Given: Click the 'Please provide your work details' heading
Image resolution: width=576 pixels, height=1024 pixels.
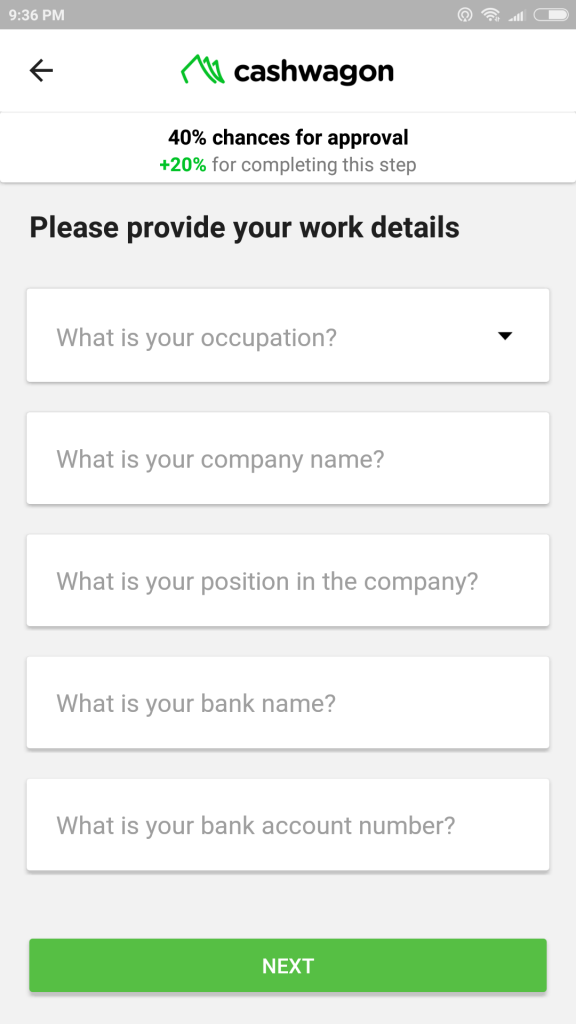Looking at the screenshot, I should [244, 227].
